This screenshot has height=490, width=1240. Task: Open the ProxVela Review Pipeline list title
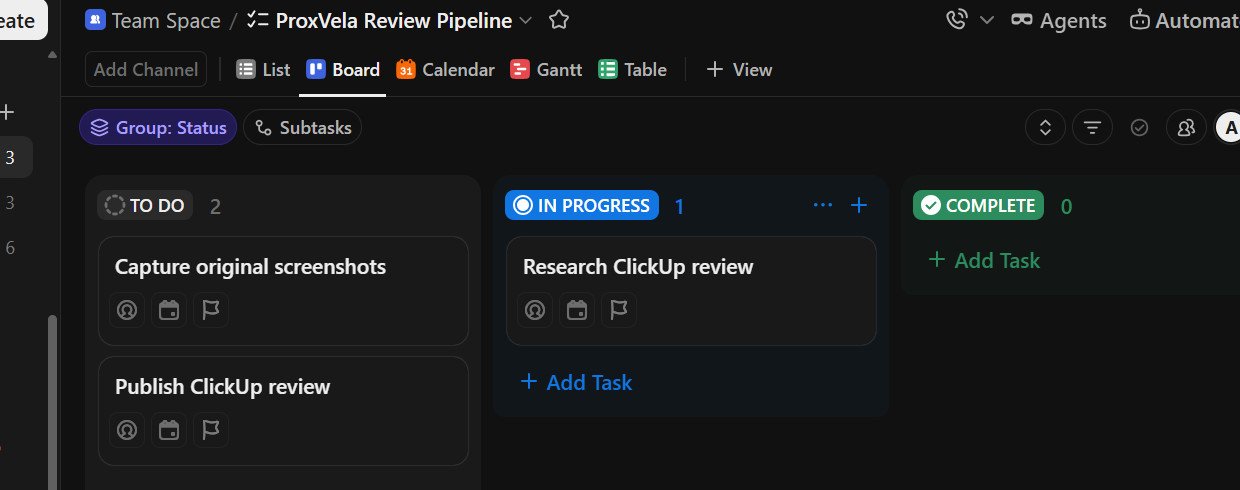pos(393,20)
